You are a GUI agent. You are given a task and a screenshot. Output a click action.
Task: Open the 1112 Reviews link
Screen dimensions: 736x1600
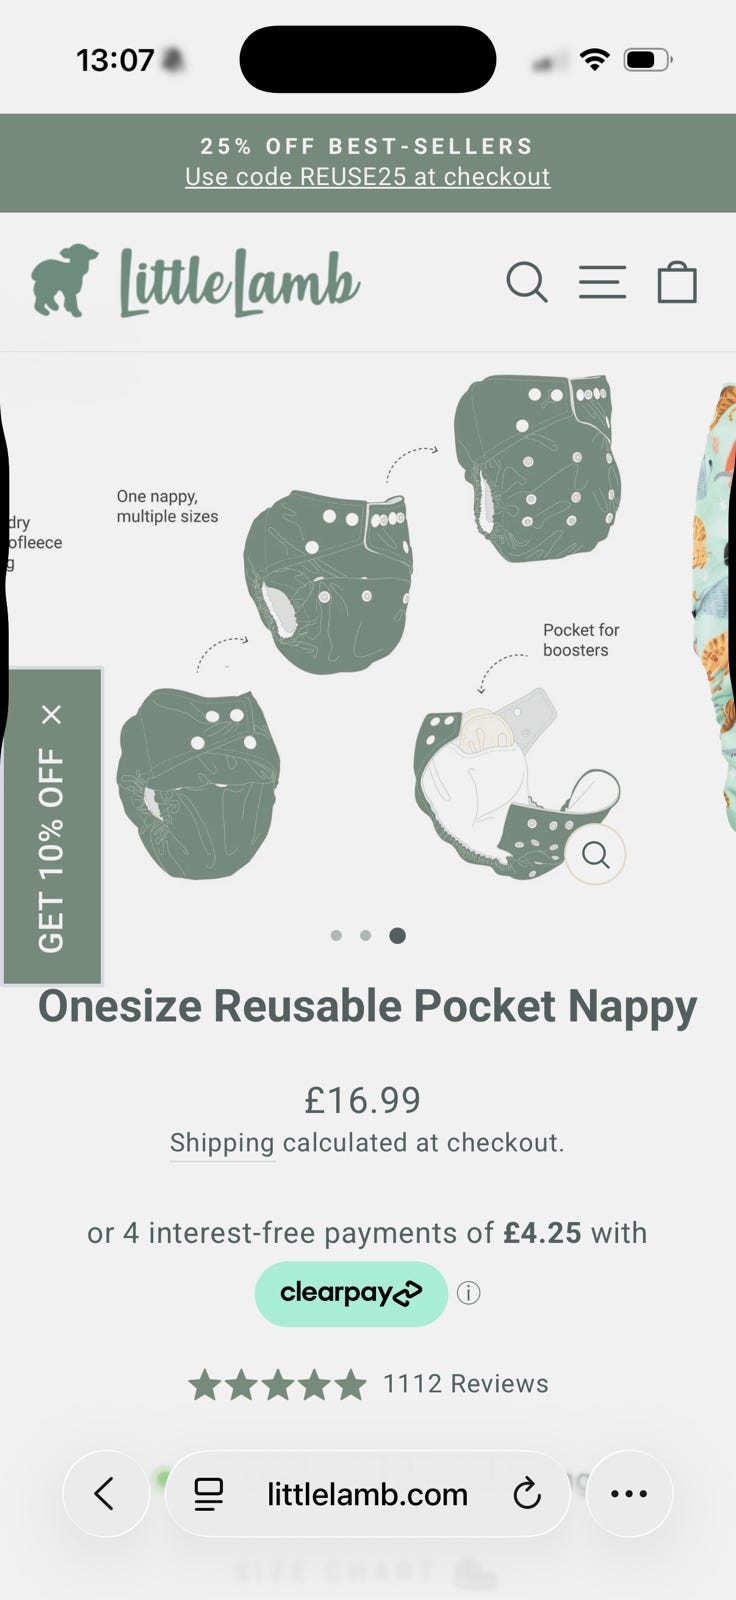tap(466, 1384)
